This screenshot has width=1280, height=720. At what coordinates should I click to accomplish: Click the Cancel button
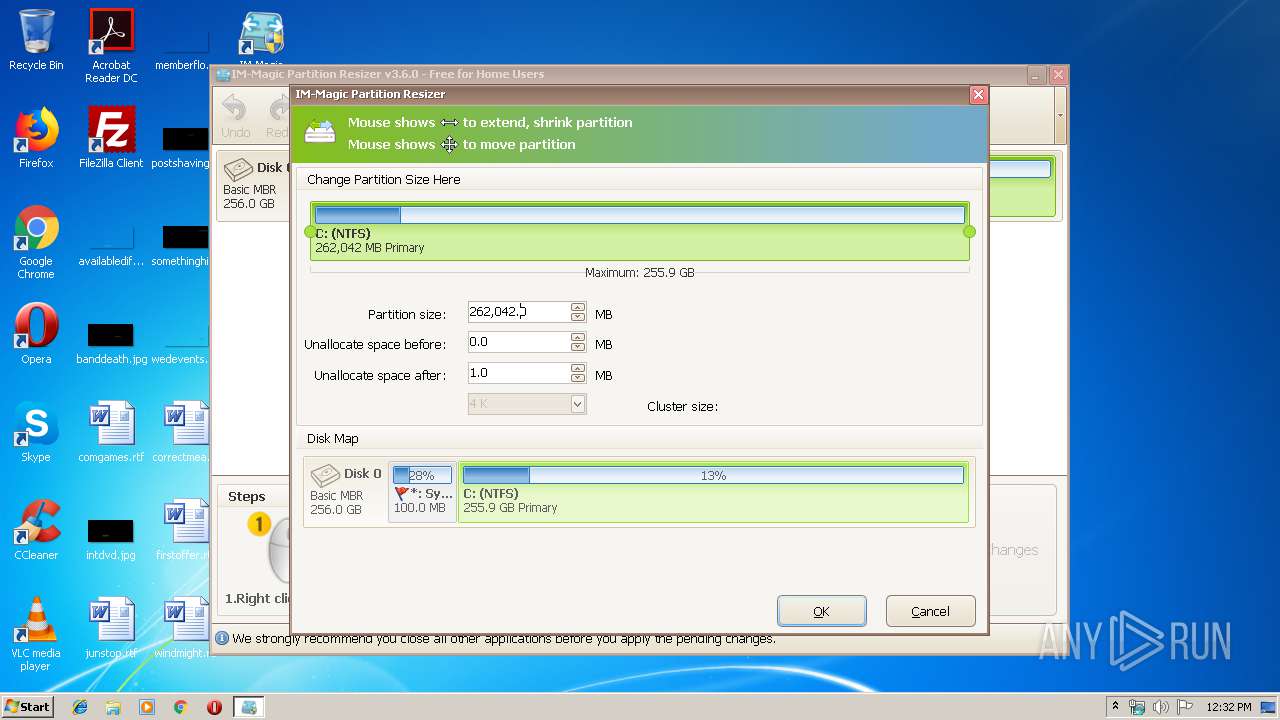(x=930, y=611)
